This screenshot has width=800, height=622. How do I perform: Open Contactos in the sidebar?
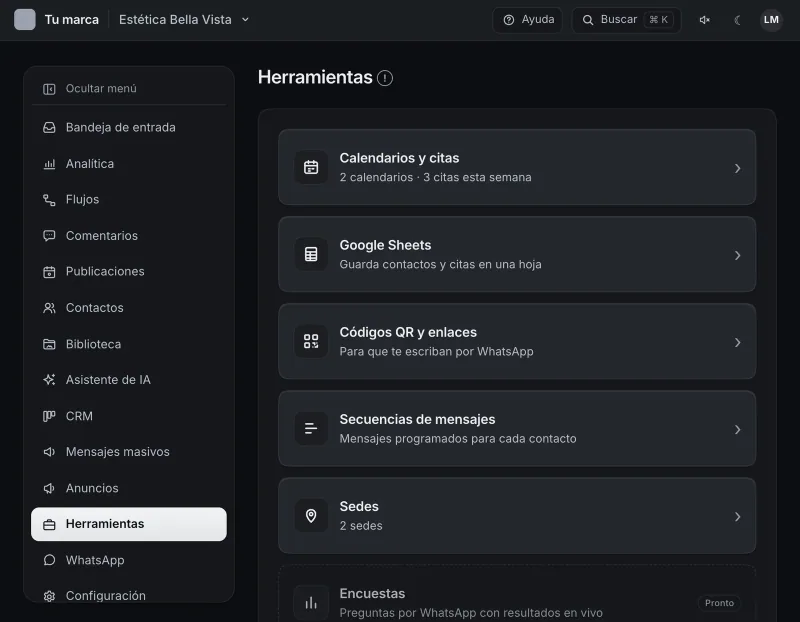(x=129, y=308)
